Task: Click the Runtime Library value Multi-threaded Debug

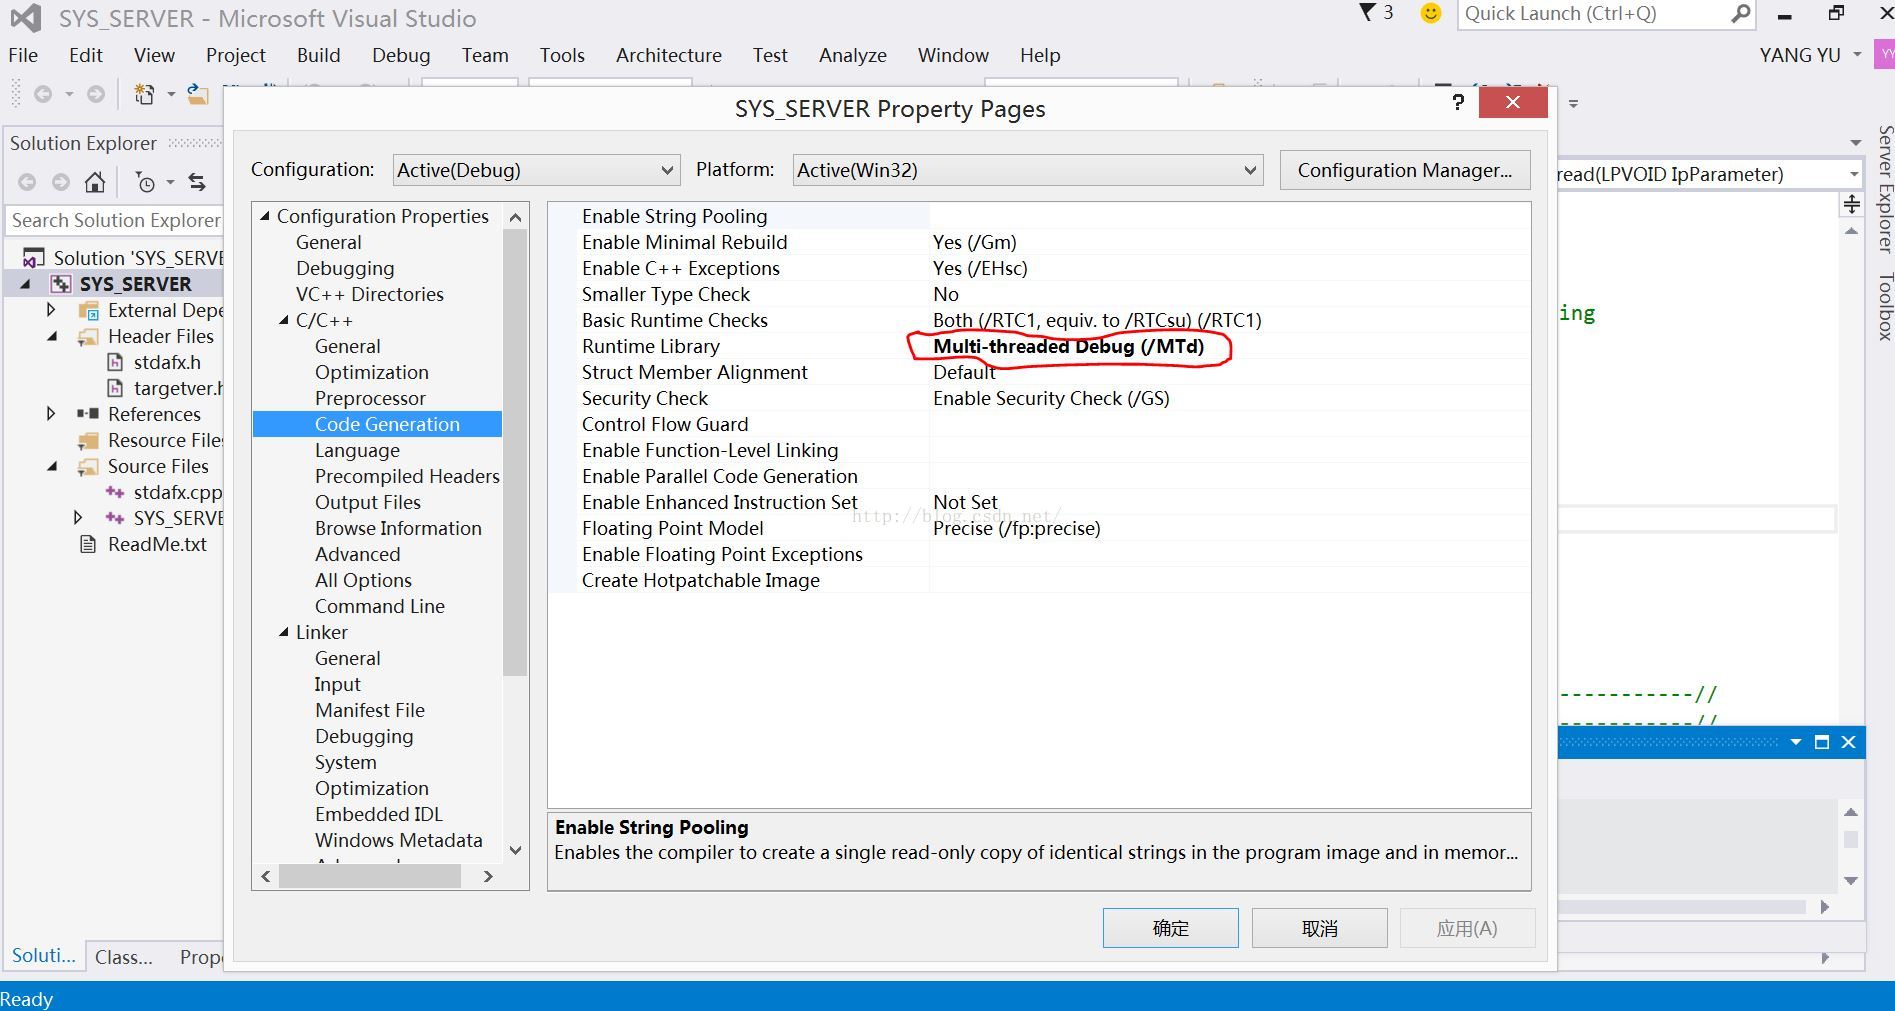Action: tap(1068, 346)
